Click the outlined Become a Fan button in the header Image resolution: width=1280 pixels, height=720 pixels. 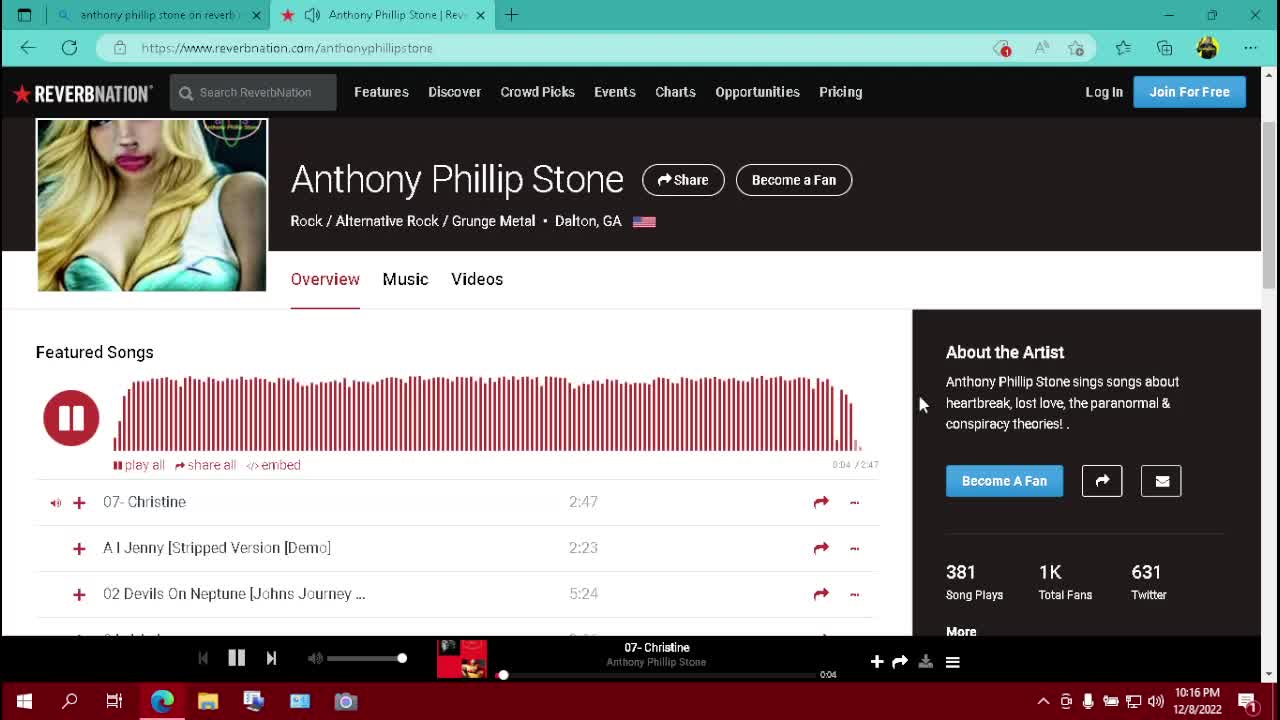point(794,180)
